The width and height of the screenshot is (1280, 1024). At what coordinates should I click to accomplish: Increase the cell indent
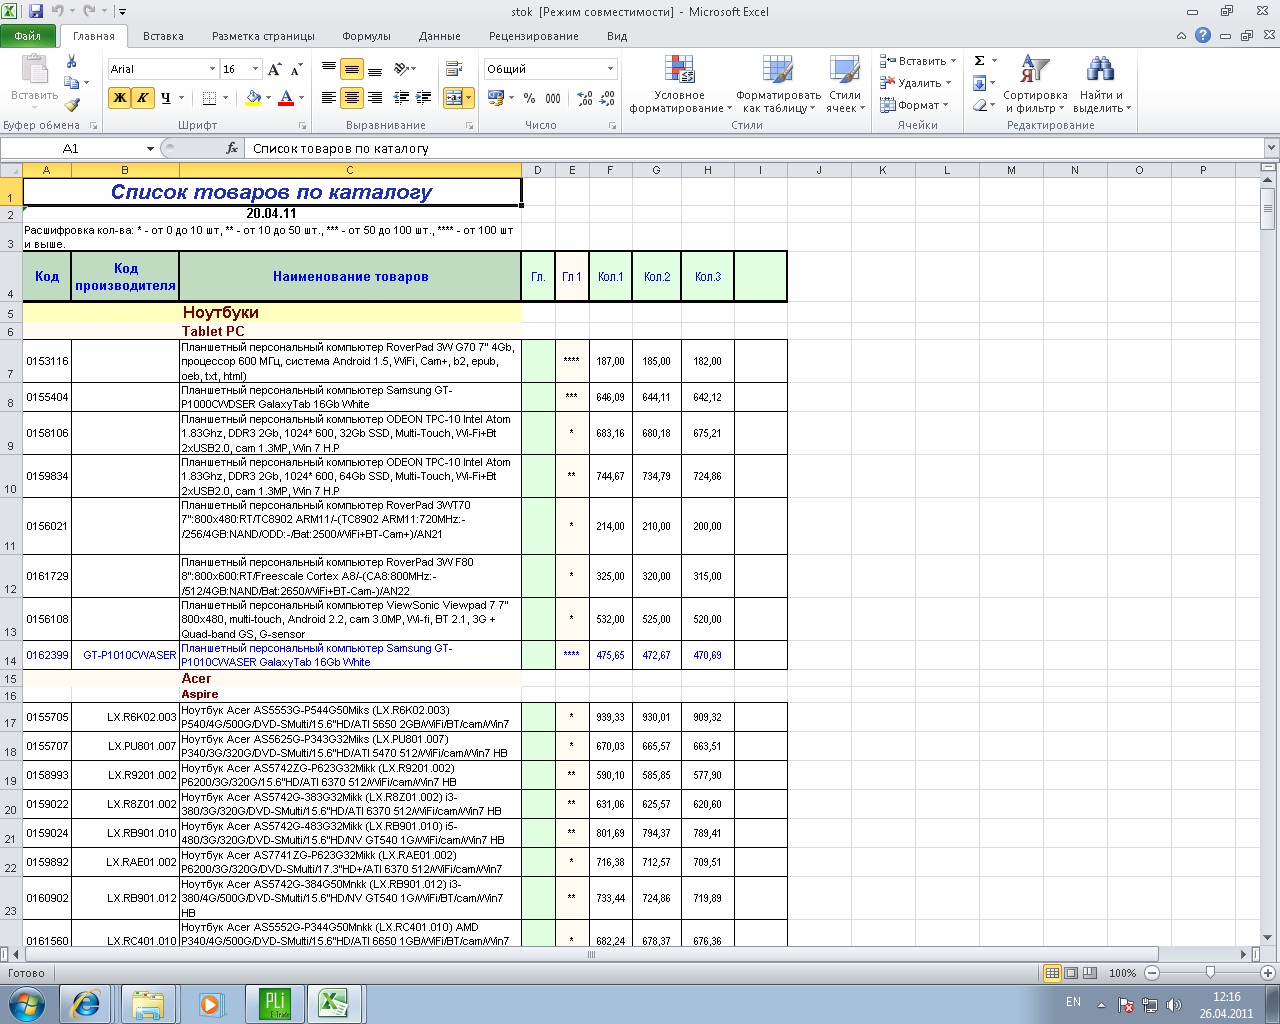point(424,98)
